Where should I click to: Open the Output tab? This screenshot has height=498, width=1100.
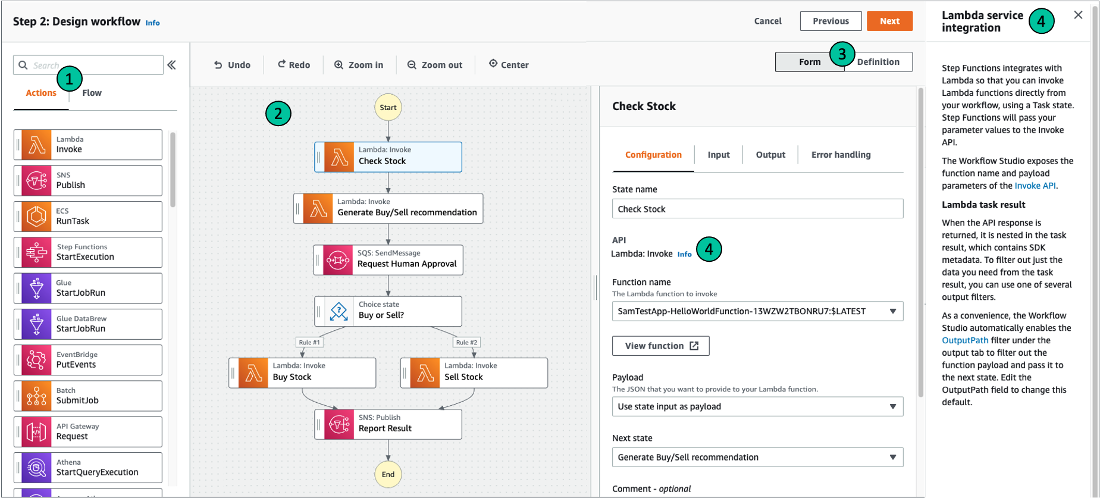coord(770,155)
